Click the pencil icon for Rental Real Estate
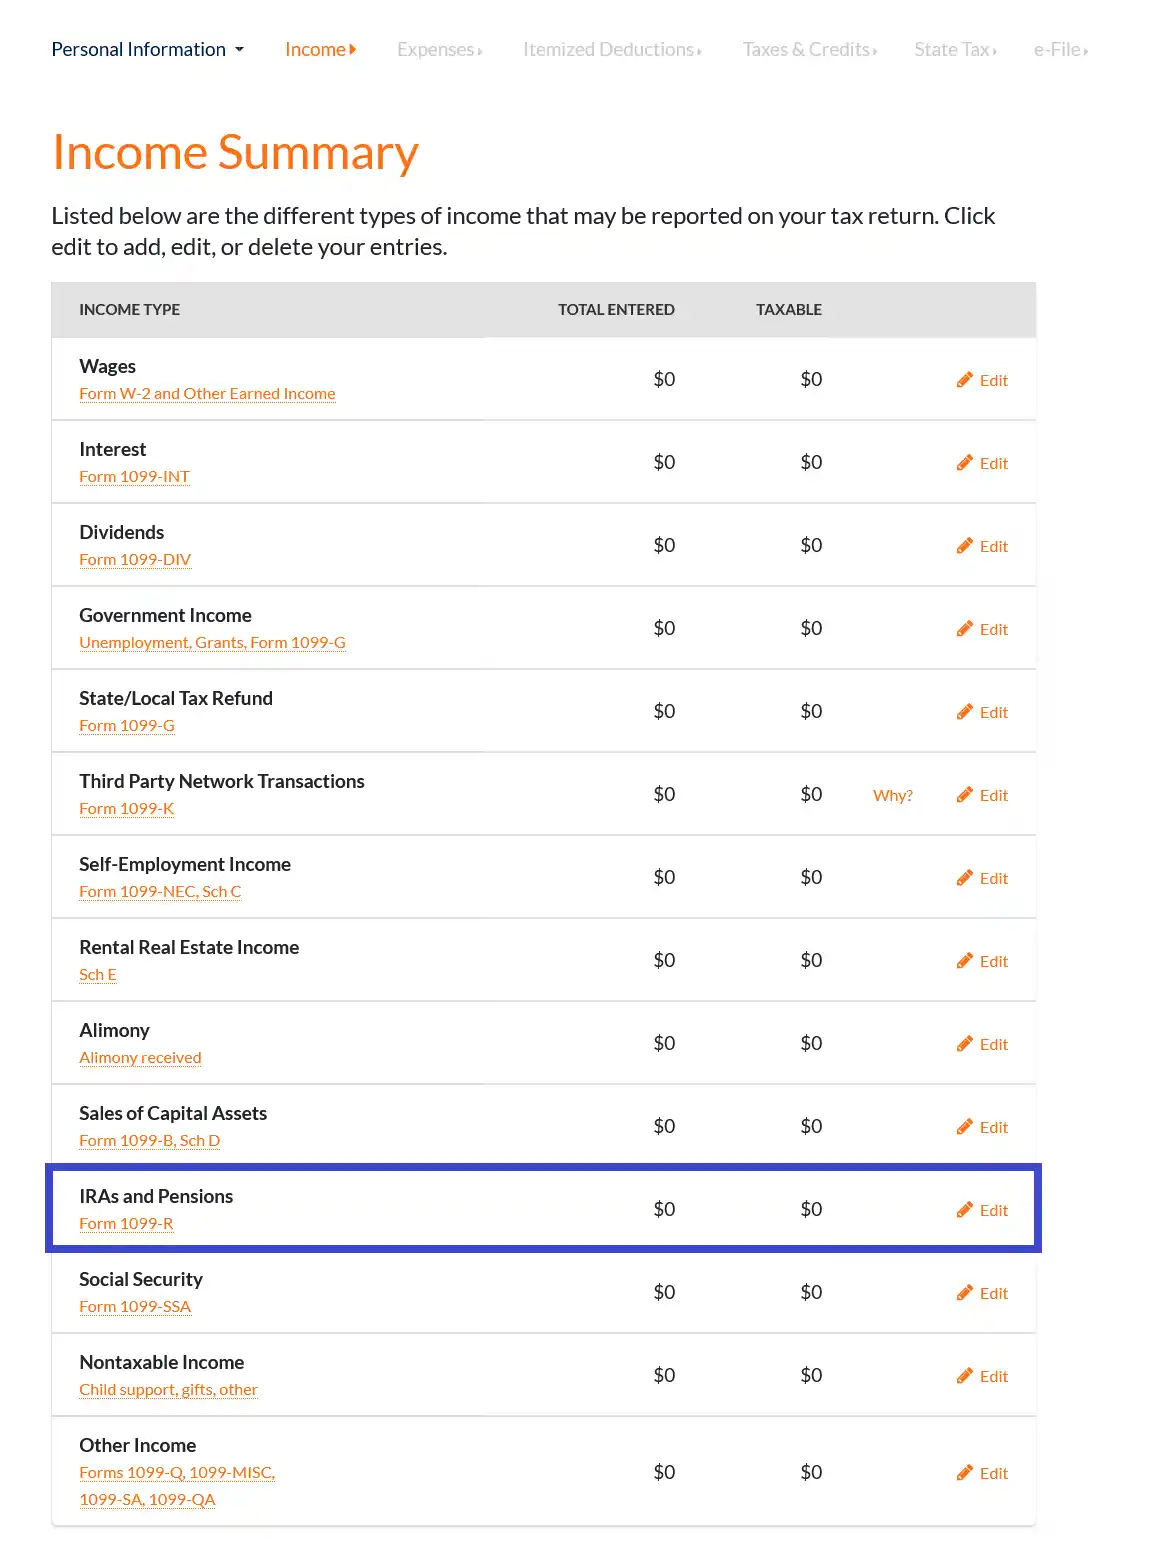Screen dimensions: 1156x1542 [x=964, y=961]
